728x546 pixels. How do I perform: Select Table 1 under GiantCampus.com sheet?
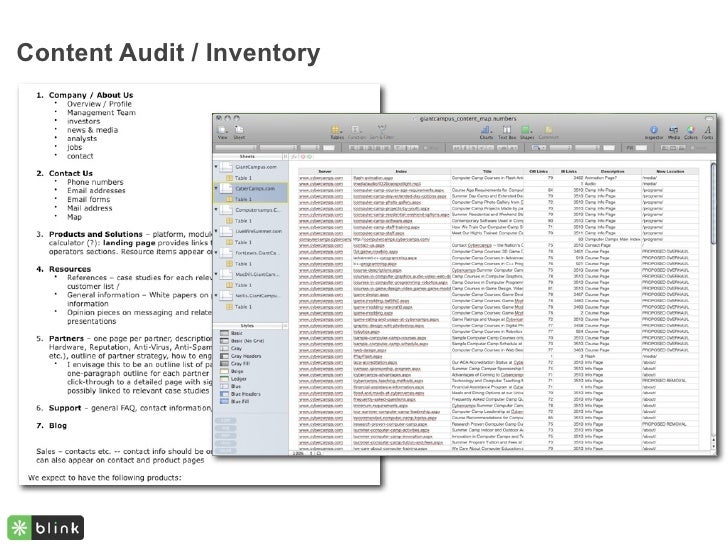239,178
